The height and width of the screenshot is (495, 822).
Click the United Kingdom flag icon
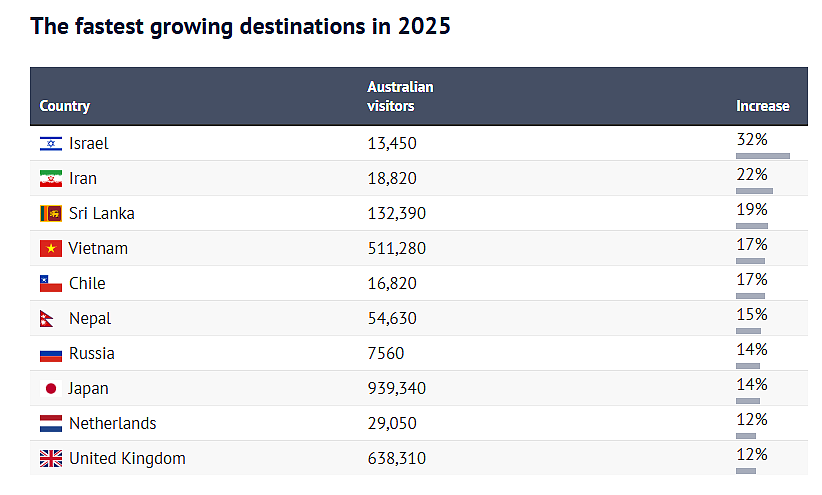coord(50,459)
